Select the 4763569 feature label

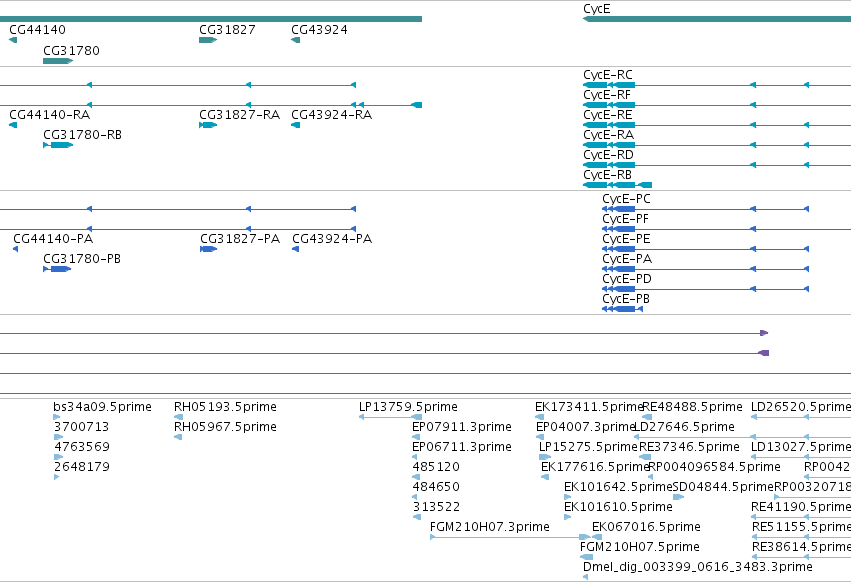click(x=81, y=447)
